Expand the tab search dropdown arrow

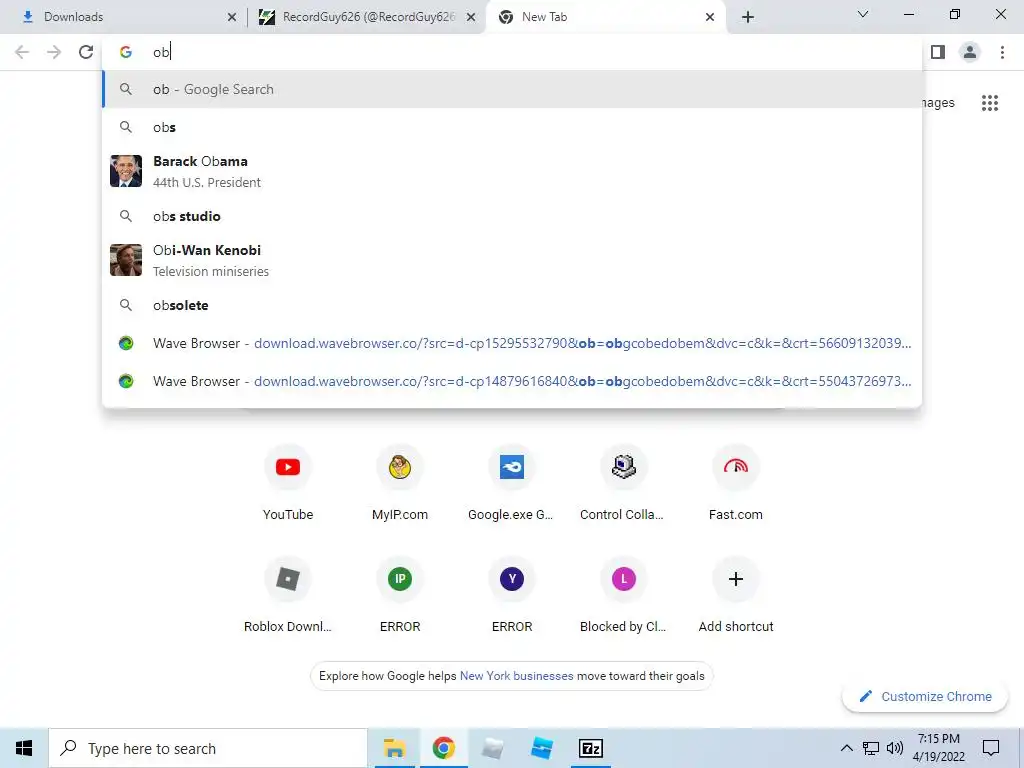click(863, 14)
